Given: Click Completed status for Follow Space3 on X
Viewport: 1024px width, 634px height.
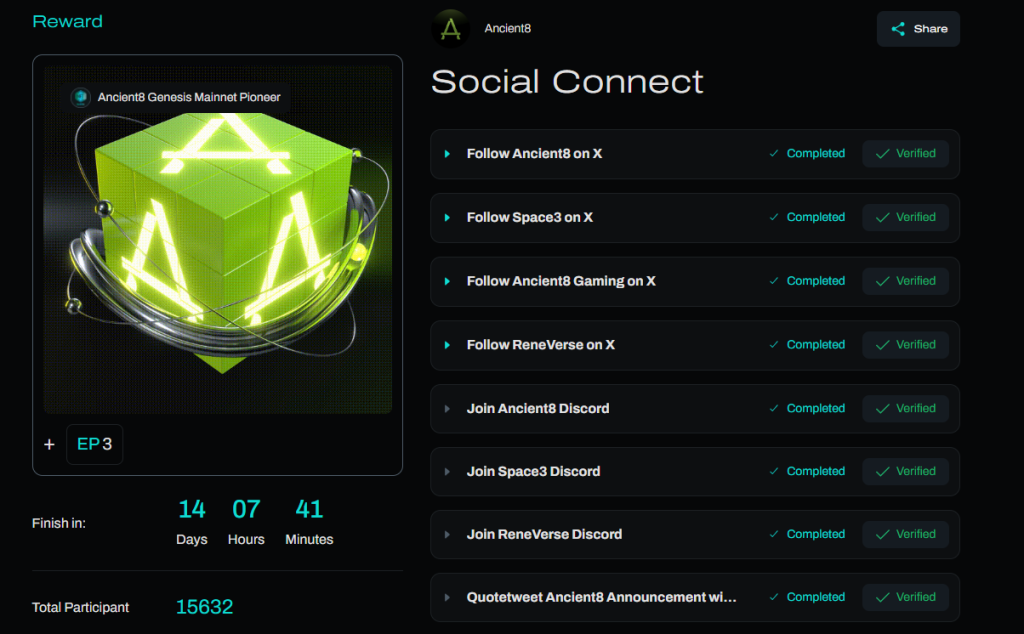Looking at the screenshot, I should pos(807,217).
